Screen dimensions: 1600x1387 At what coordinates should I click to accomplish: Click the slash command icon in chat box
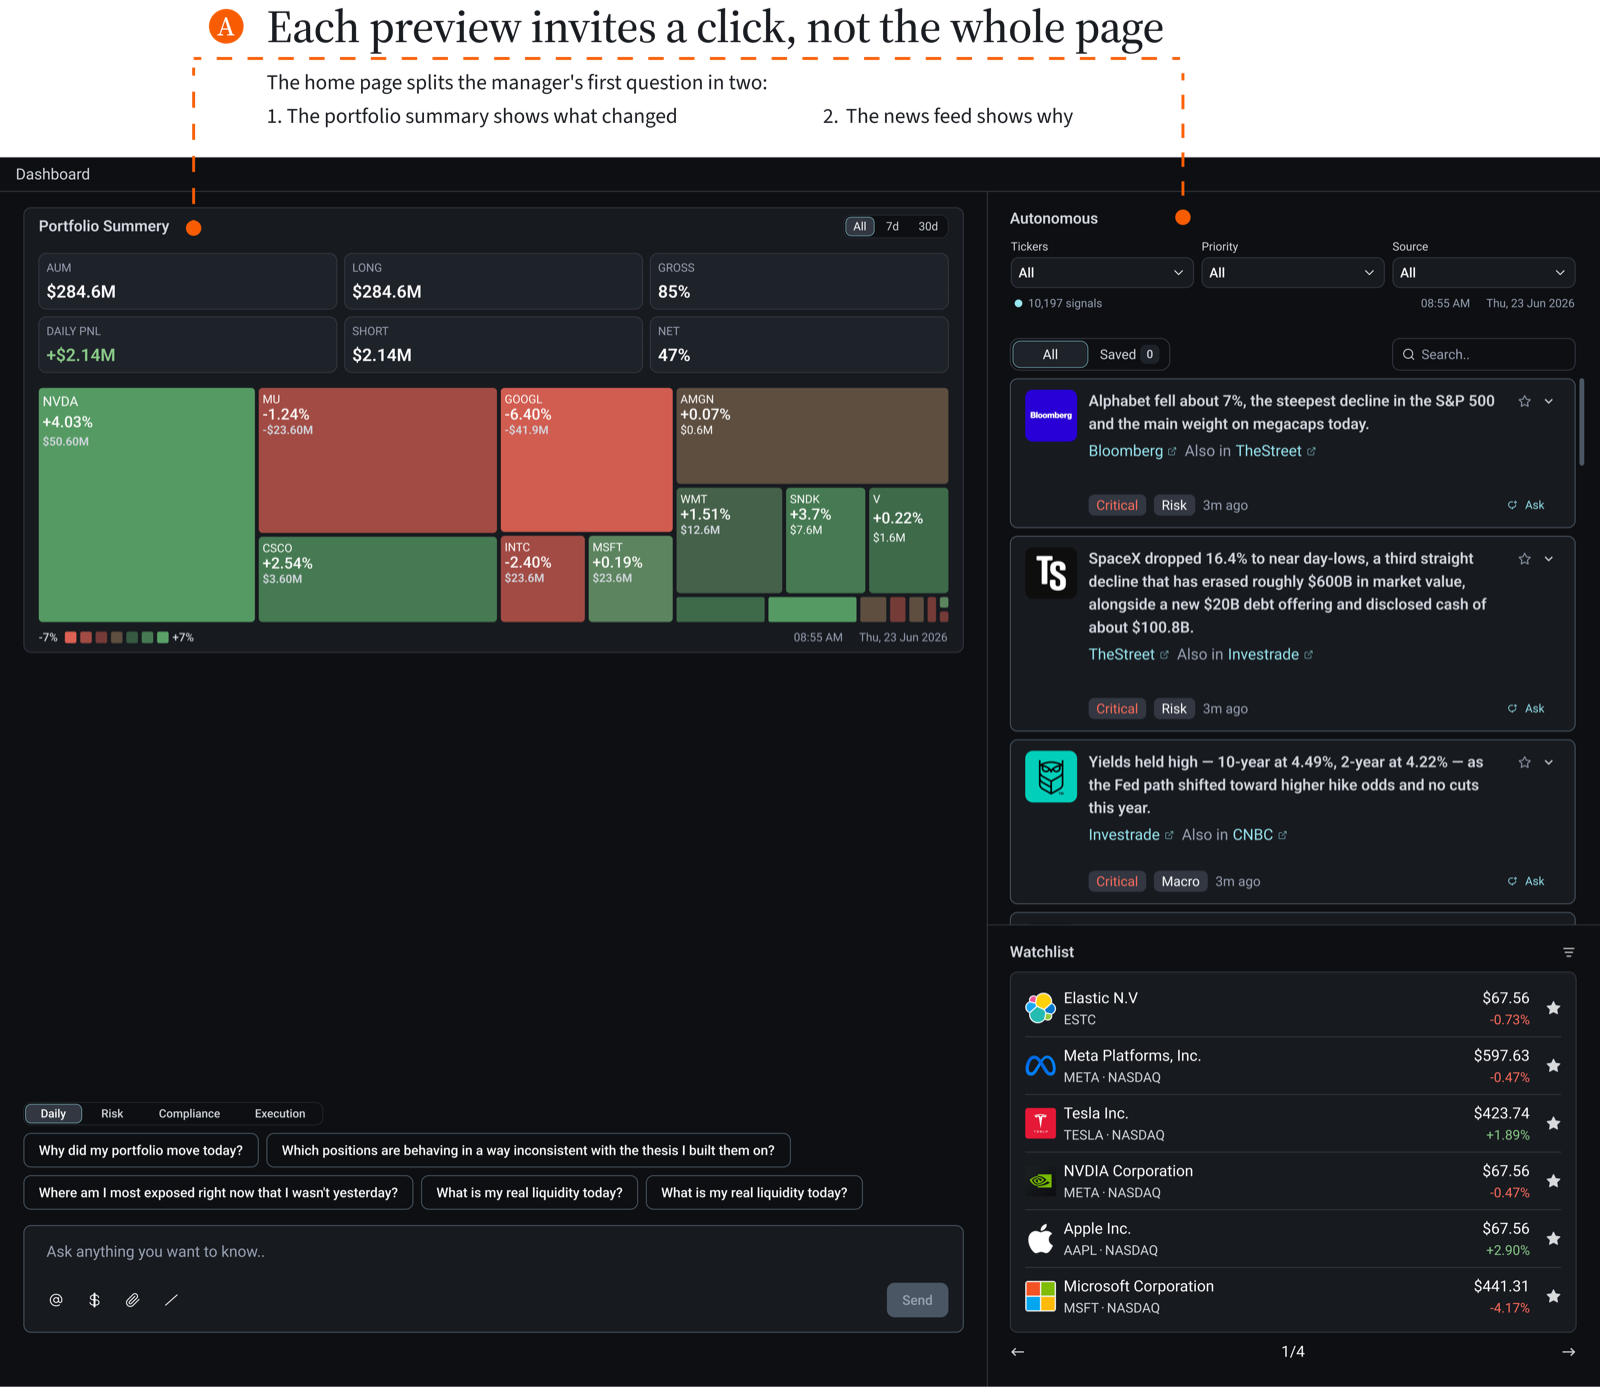coord(171,1300)
